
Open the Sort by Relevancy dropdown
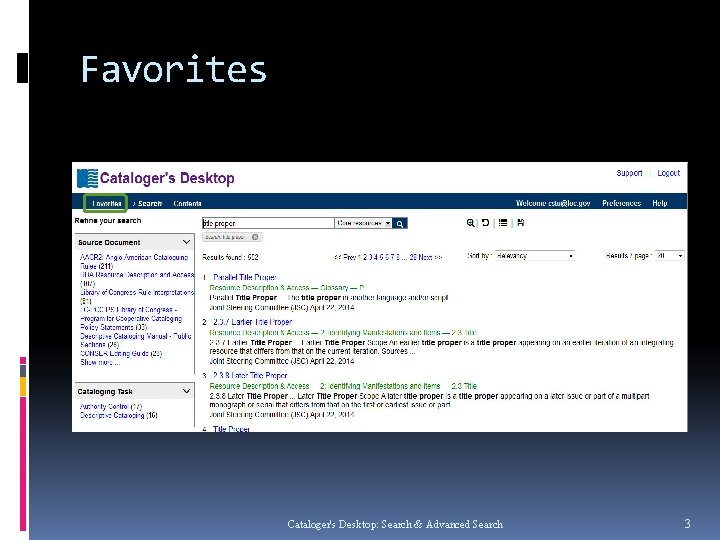click(534, 256)
